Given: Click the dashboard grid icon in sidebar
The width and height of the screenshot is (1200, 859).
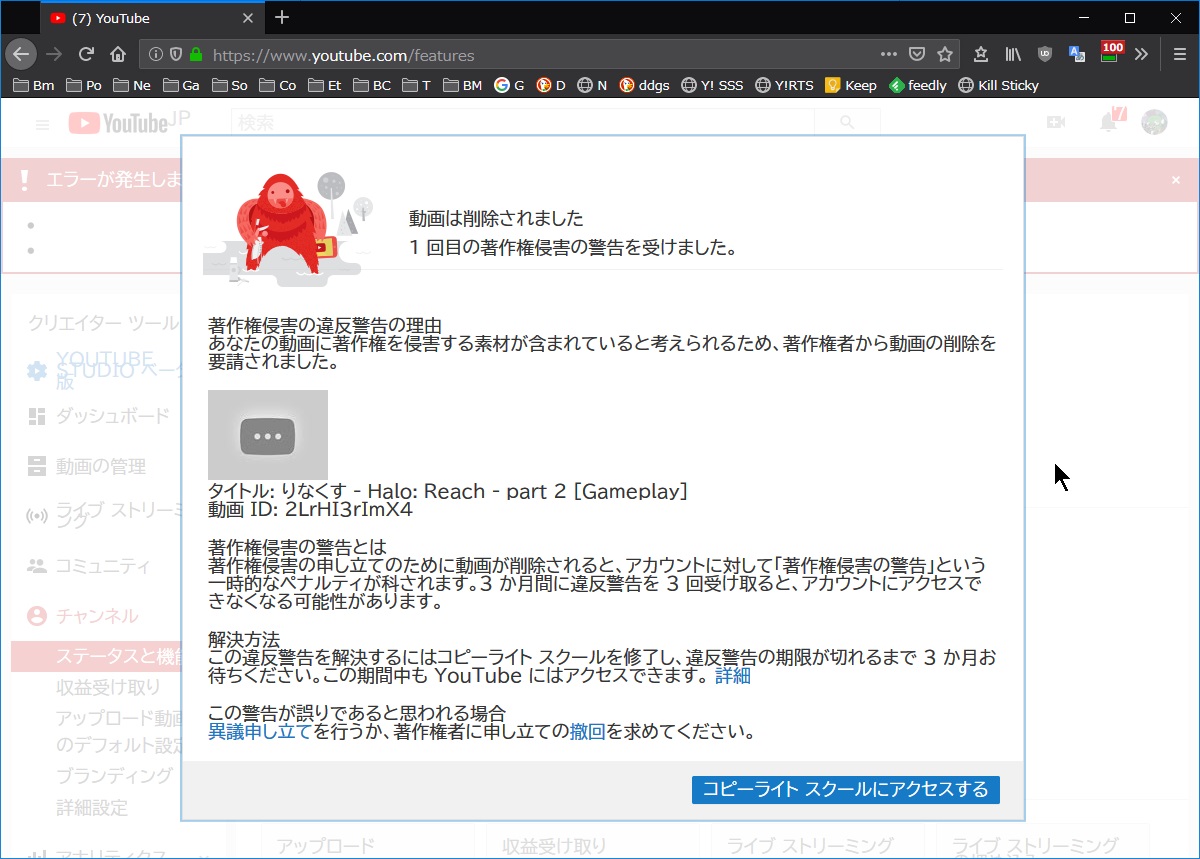Looking at the screenshot, I should 37,416.
